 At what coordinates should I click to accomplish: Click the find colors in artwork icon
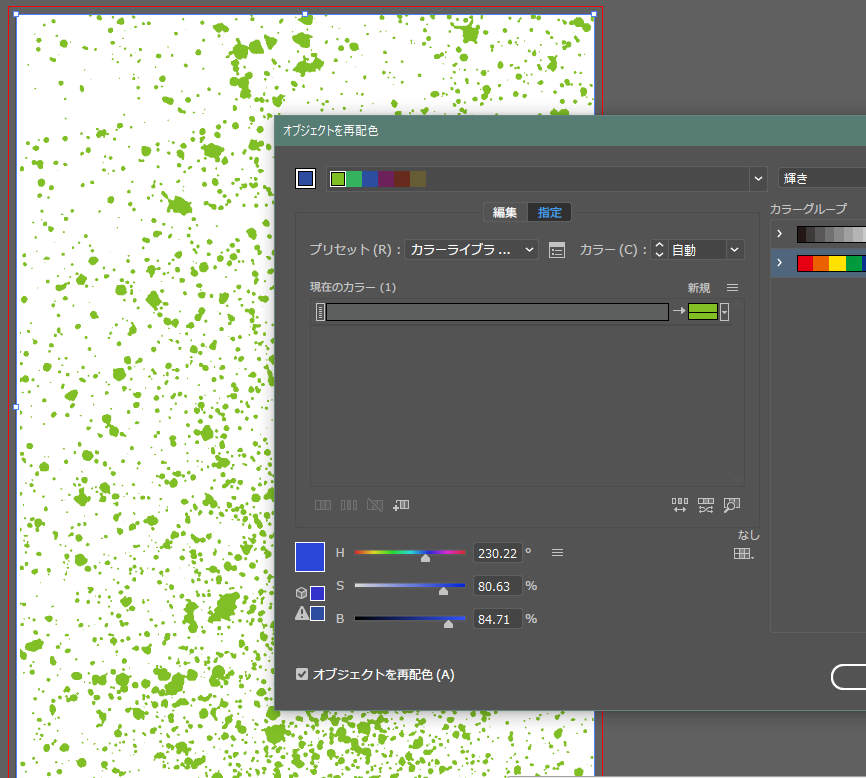(x=732, y=505)
